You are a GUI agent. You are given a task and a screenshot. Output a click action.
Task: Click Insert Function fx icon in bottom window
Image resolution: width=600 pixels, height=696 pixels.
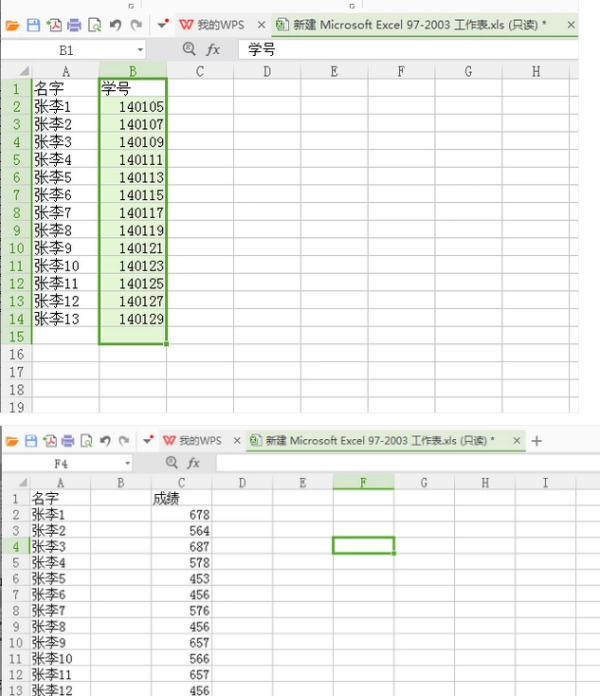(x=193, y=463)
